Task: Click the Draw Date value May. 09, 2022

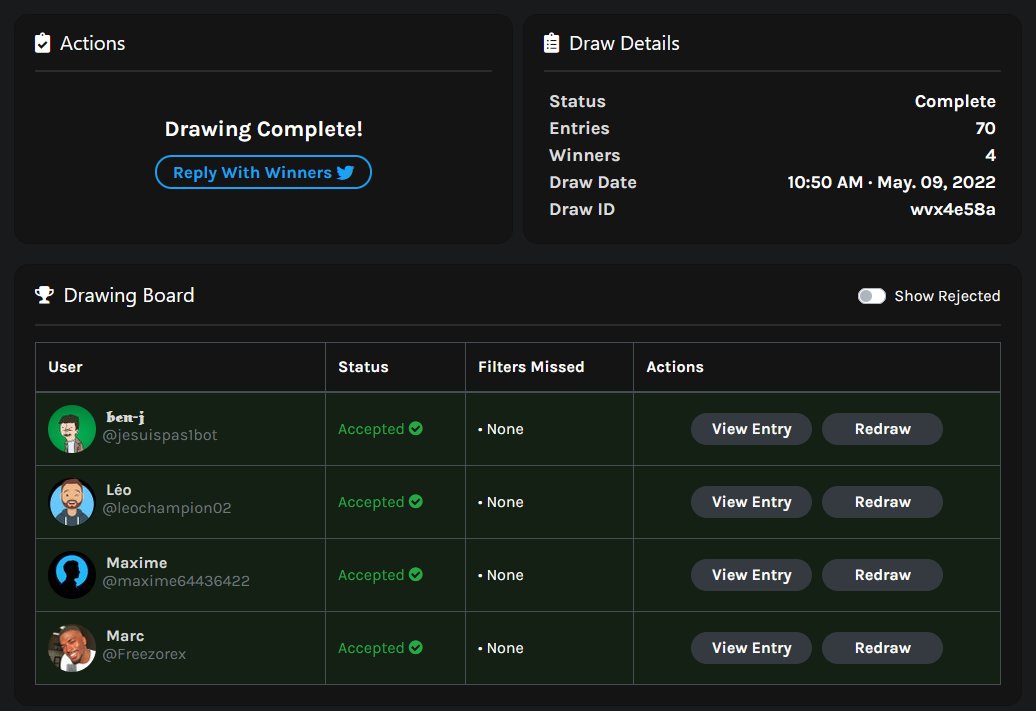Action: [x=936, y=182]
